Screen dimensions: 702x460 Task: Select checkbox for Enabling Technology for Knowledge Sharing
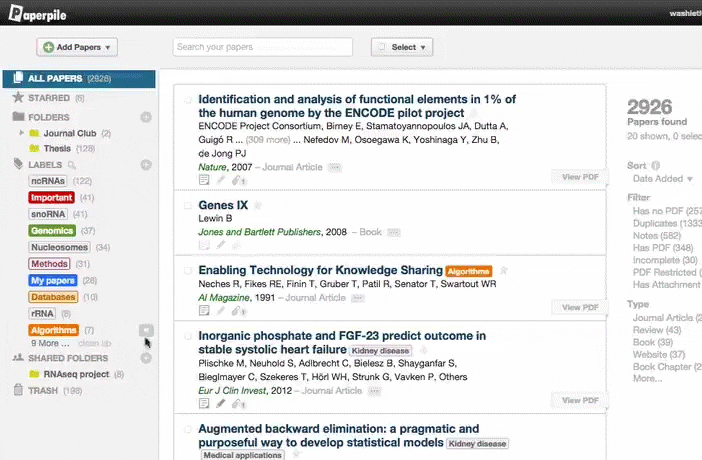[x=187, y=270]
